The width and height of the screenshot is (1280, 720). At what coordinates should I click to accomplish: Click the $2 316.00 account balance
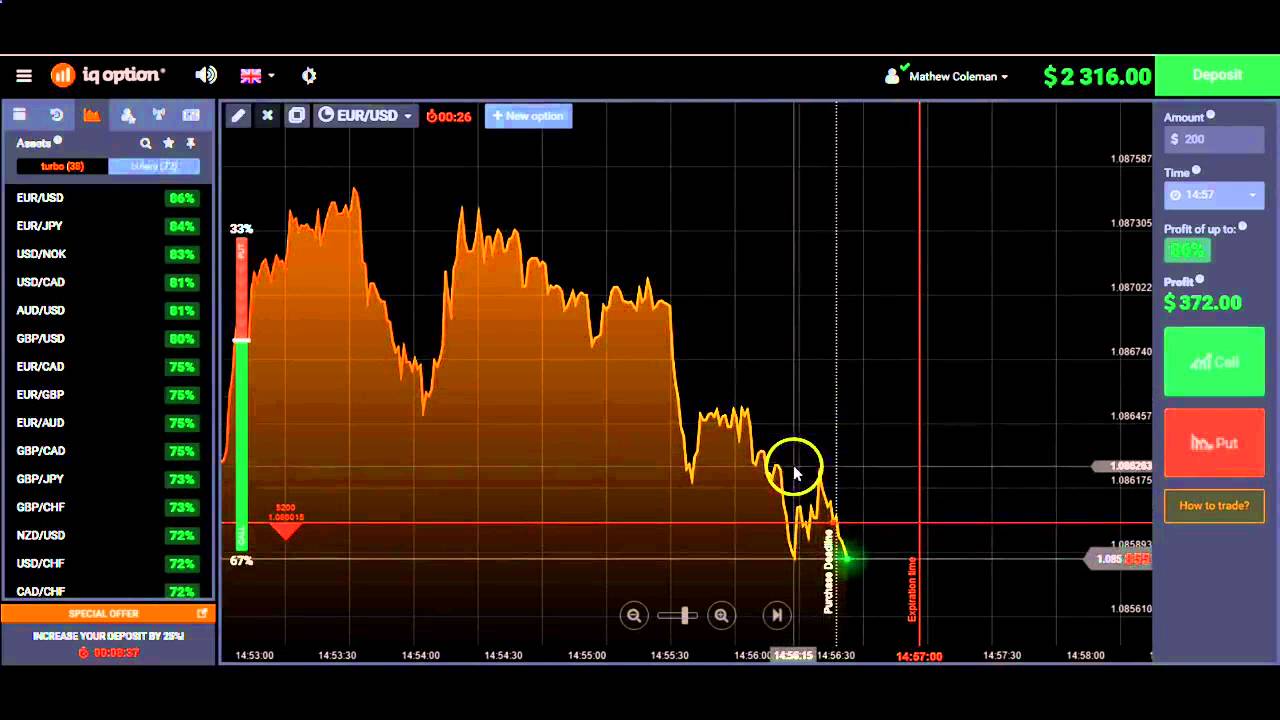coord(1097,76)
